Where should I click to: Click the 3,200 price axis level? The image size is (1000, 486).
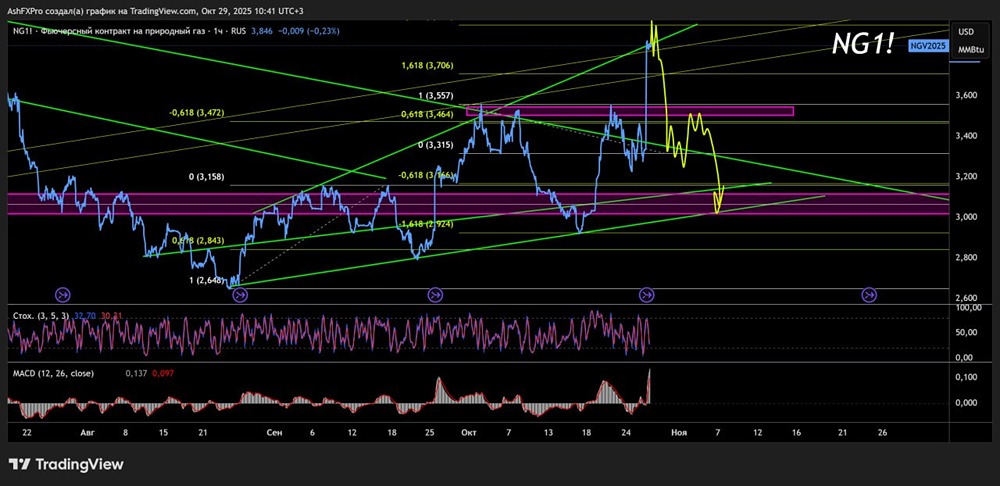point(968,177)
